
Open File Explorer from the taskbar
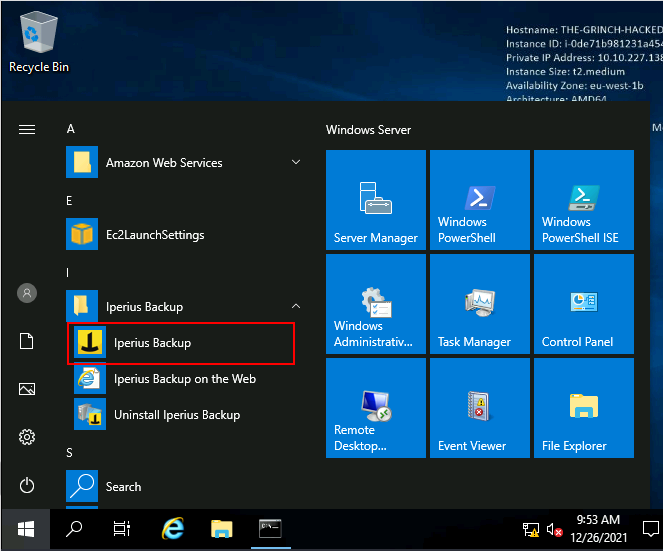(x=222, y=529)
